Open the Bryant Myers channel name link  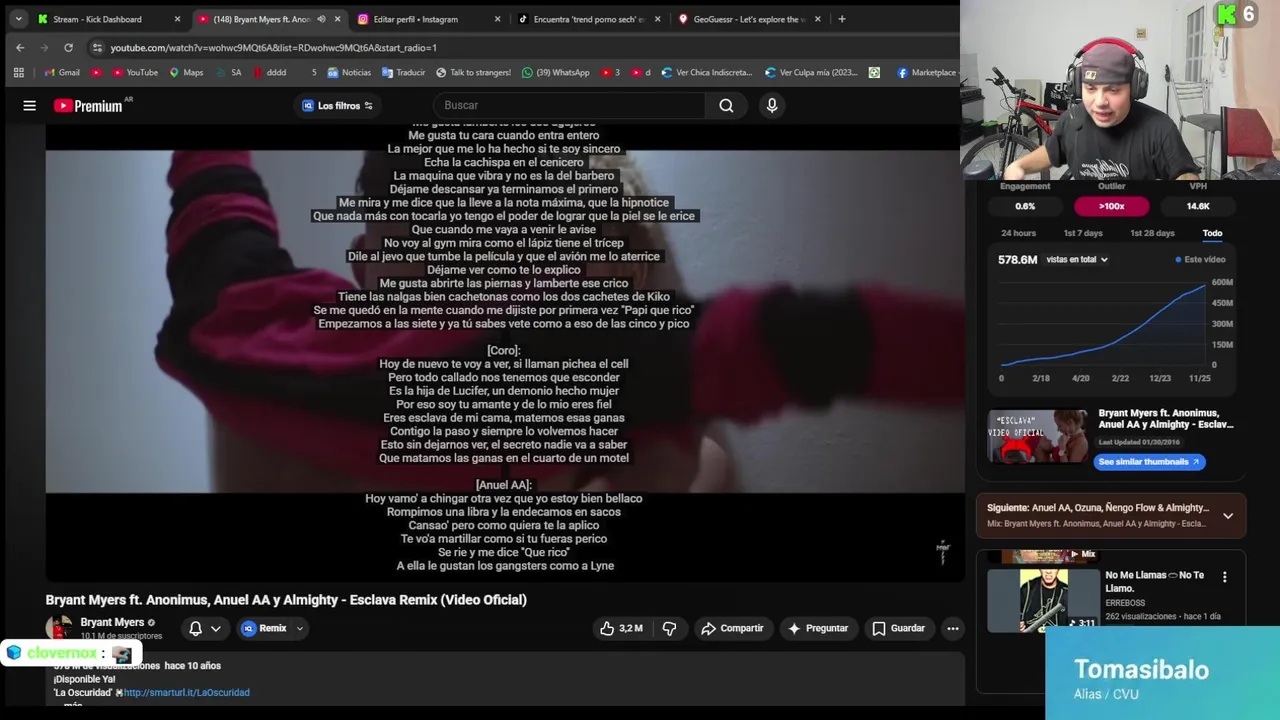click(112, 622)
